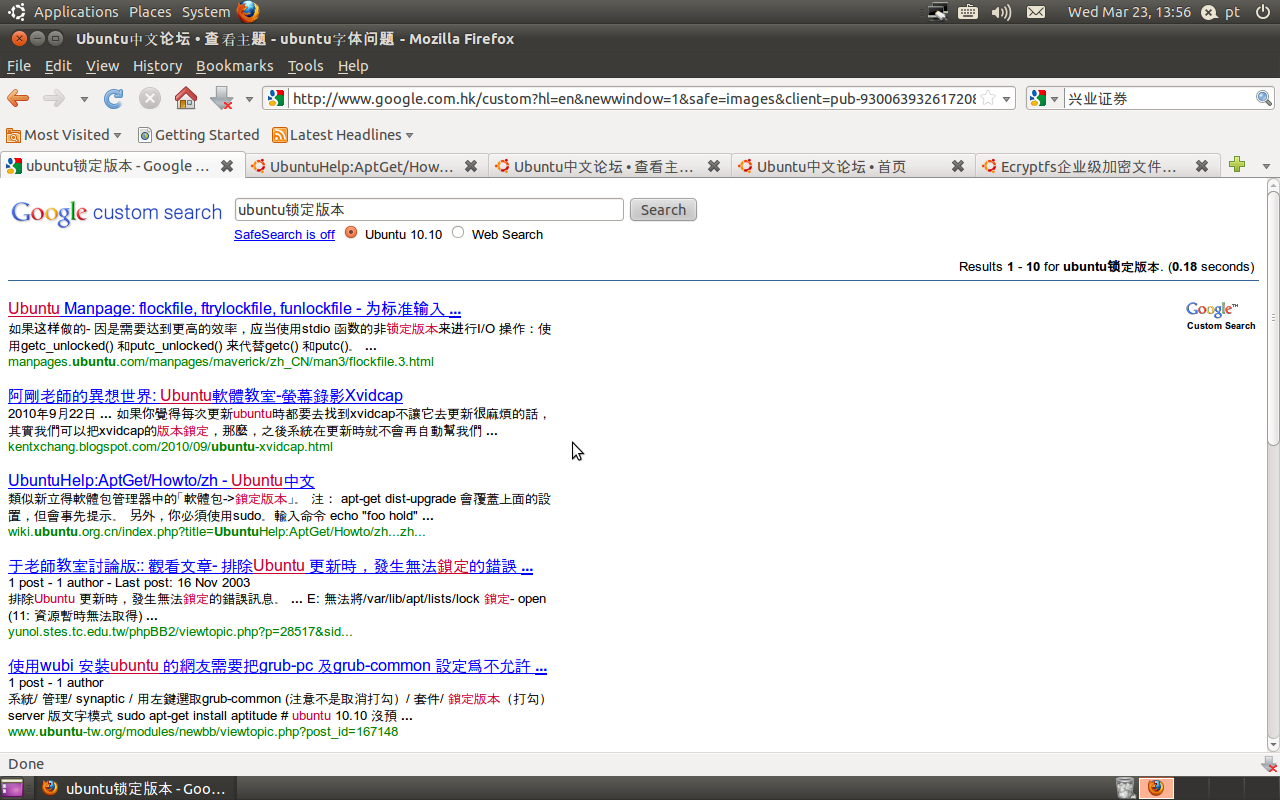Open the Applications panel menu

point(76,12)
